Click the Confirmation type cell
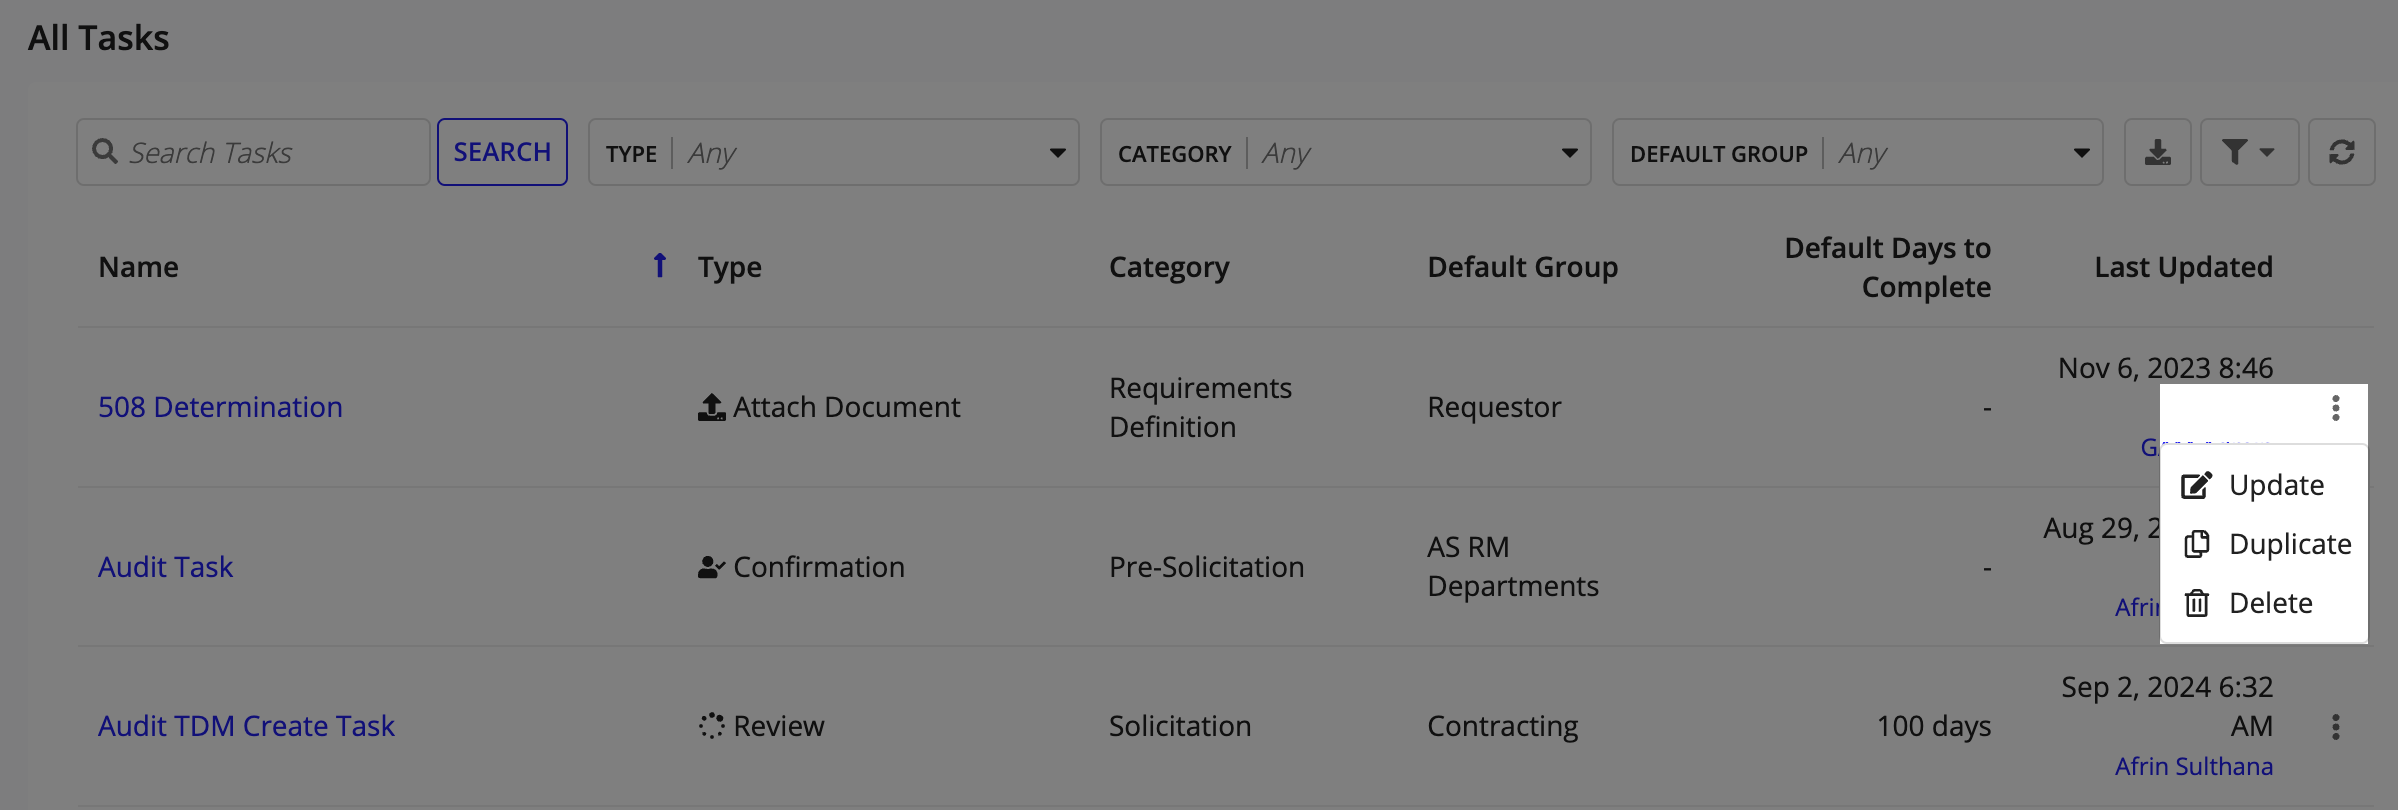Viewport: 2398px width, 810px height. pos(800,567)
